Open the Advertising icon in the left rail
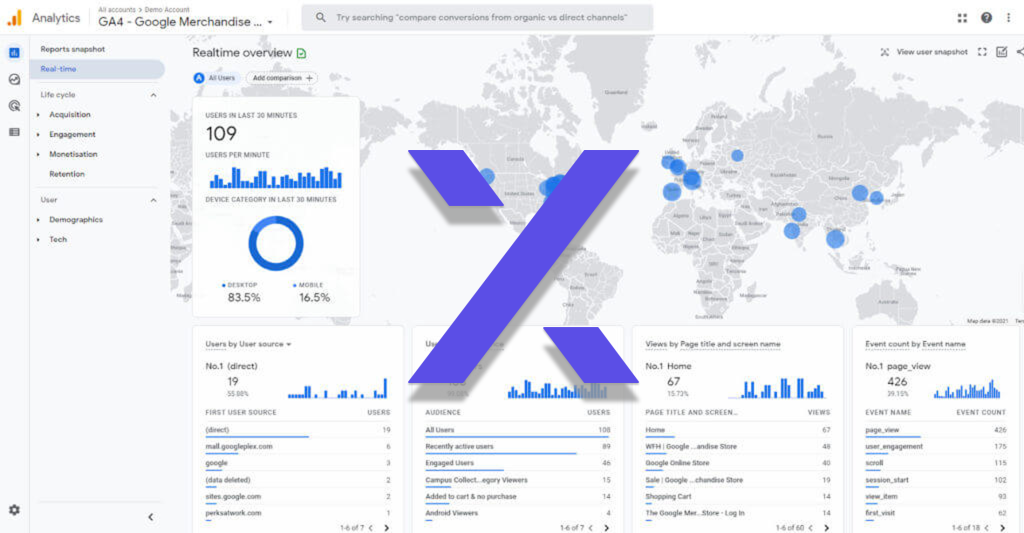 pos(14,106)
